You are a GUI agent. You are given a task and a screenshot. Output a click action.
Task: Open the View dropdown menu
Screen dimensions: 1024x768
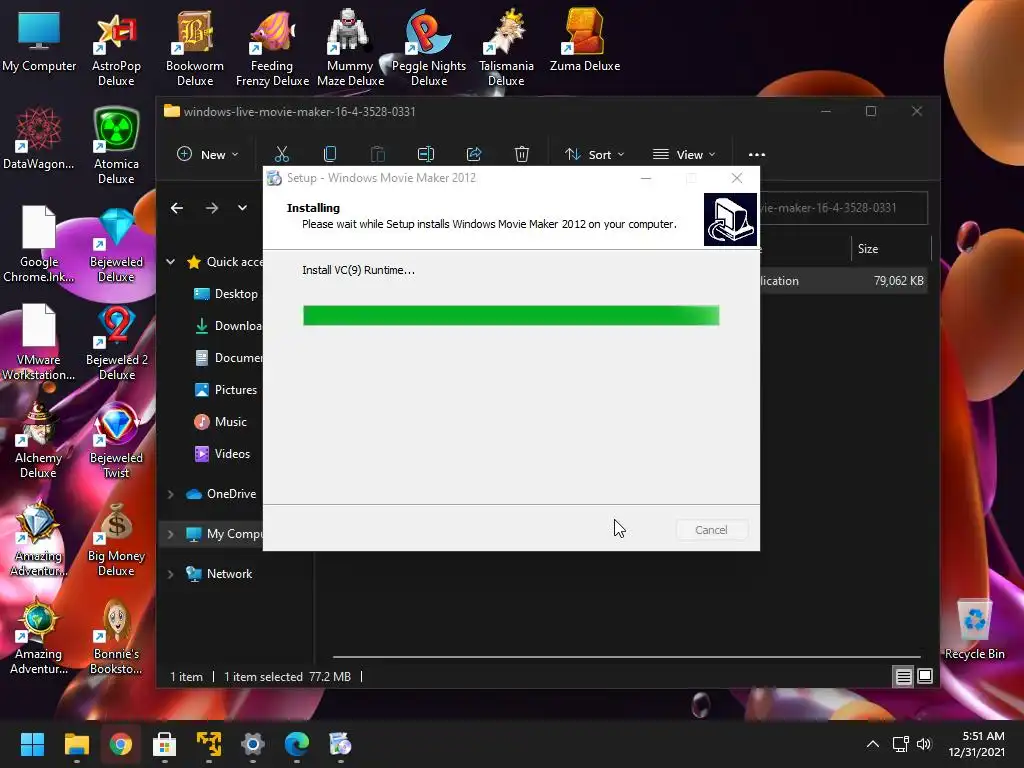pos(684,154)
